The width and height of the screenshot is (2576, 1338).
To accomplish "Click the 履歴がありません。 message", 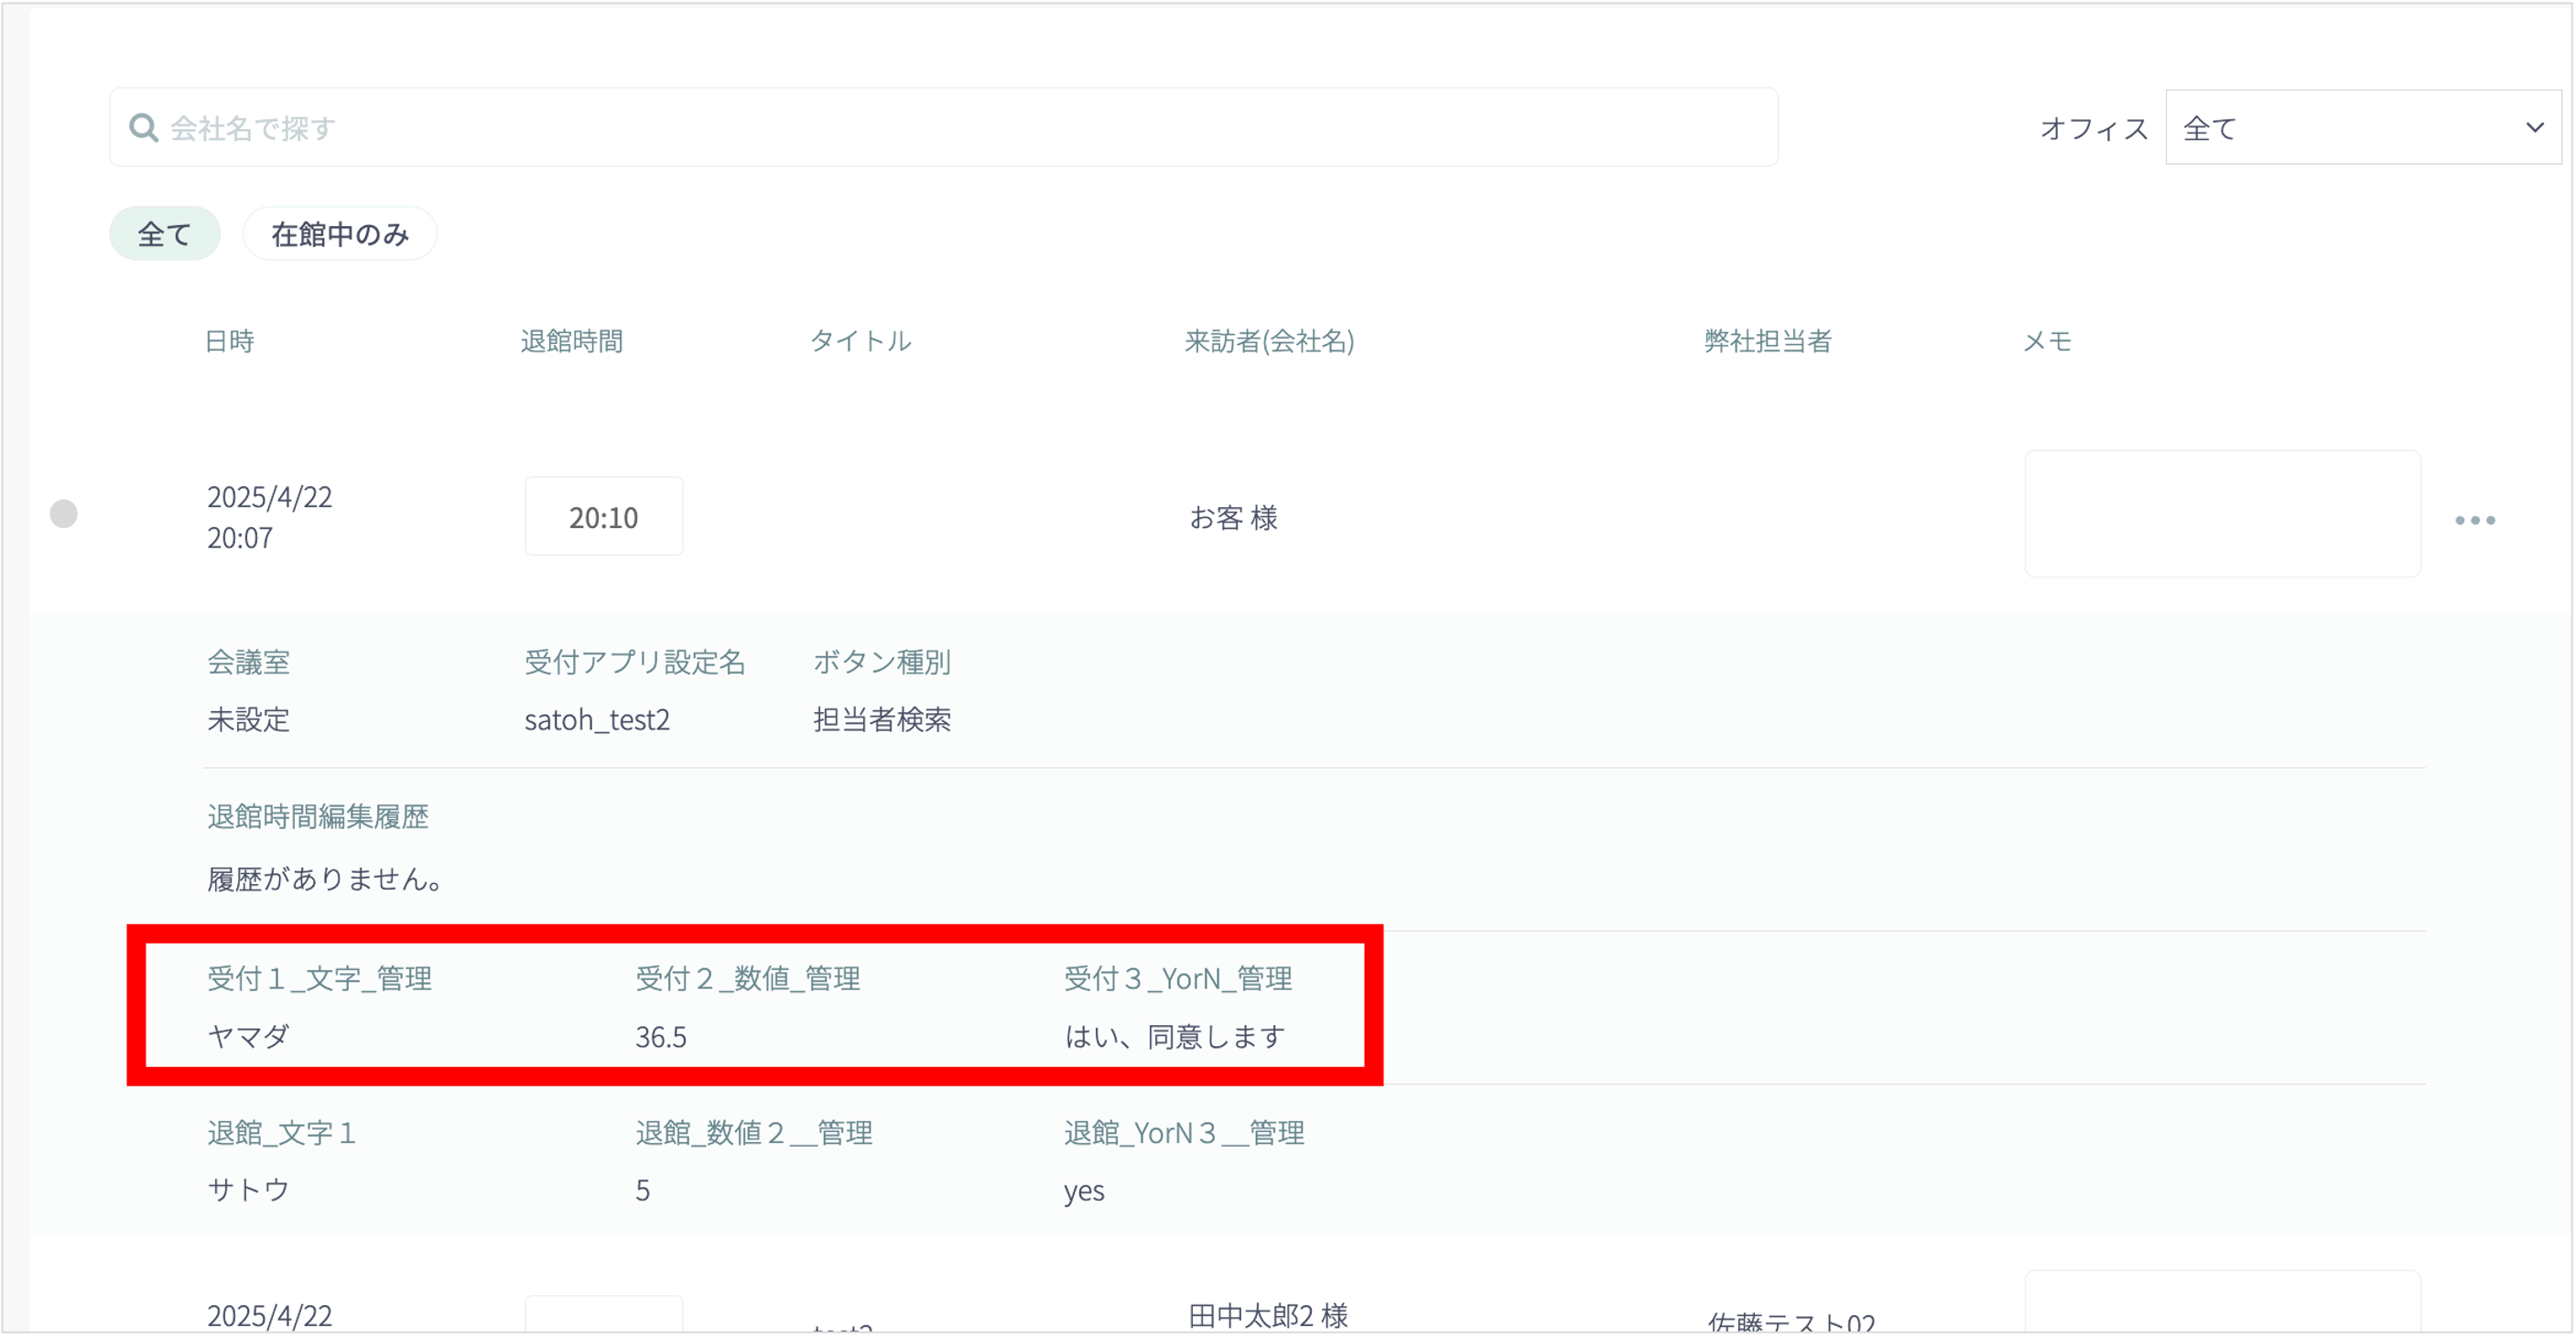I will [325, 879].
